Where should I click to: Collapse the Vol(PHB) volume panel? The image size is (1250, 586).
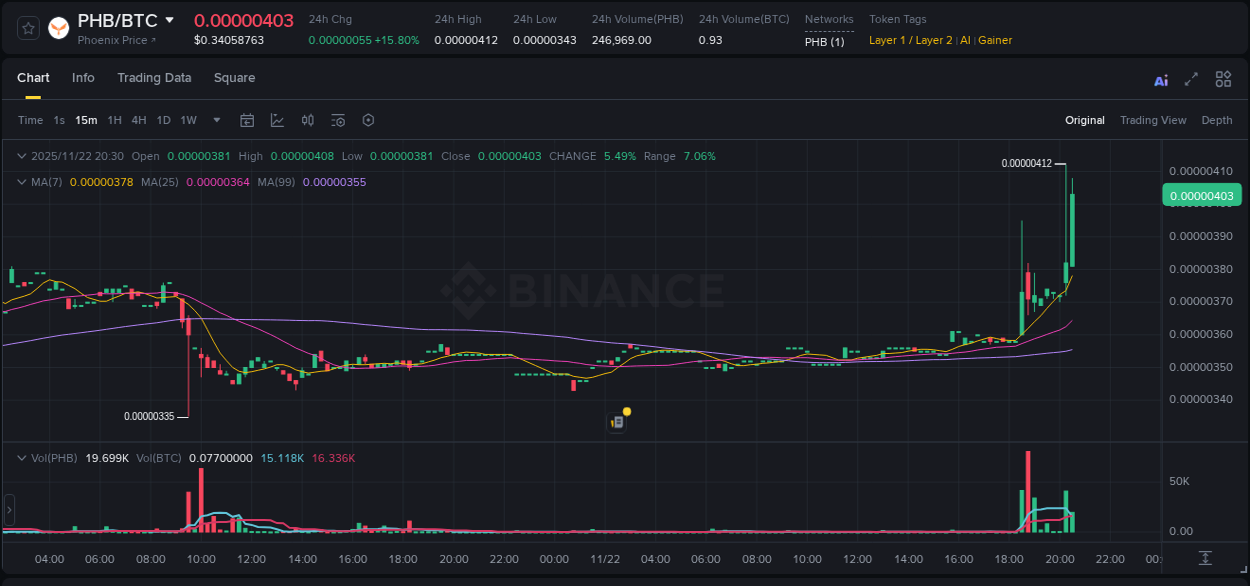click(20, 457)
